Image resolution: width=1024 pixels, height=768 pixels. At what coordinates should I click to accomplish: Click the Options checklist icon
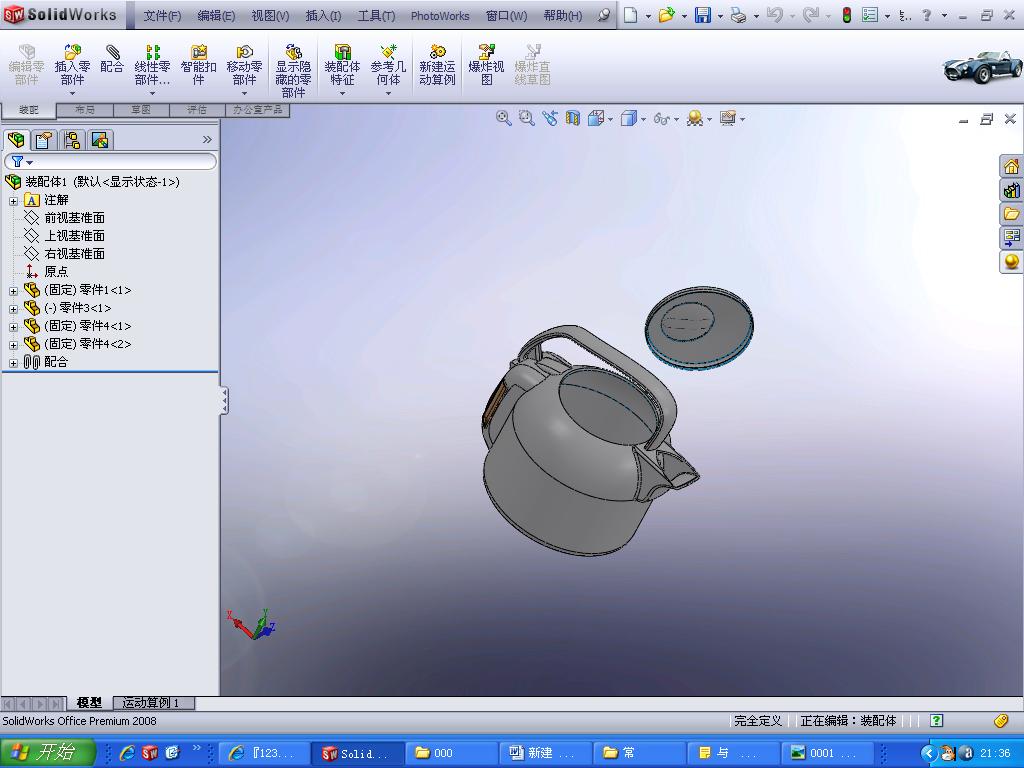(869, 15)
